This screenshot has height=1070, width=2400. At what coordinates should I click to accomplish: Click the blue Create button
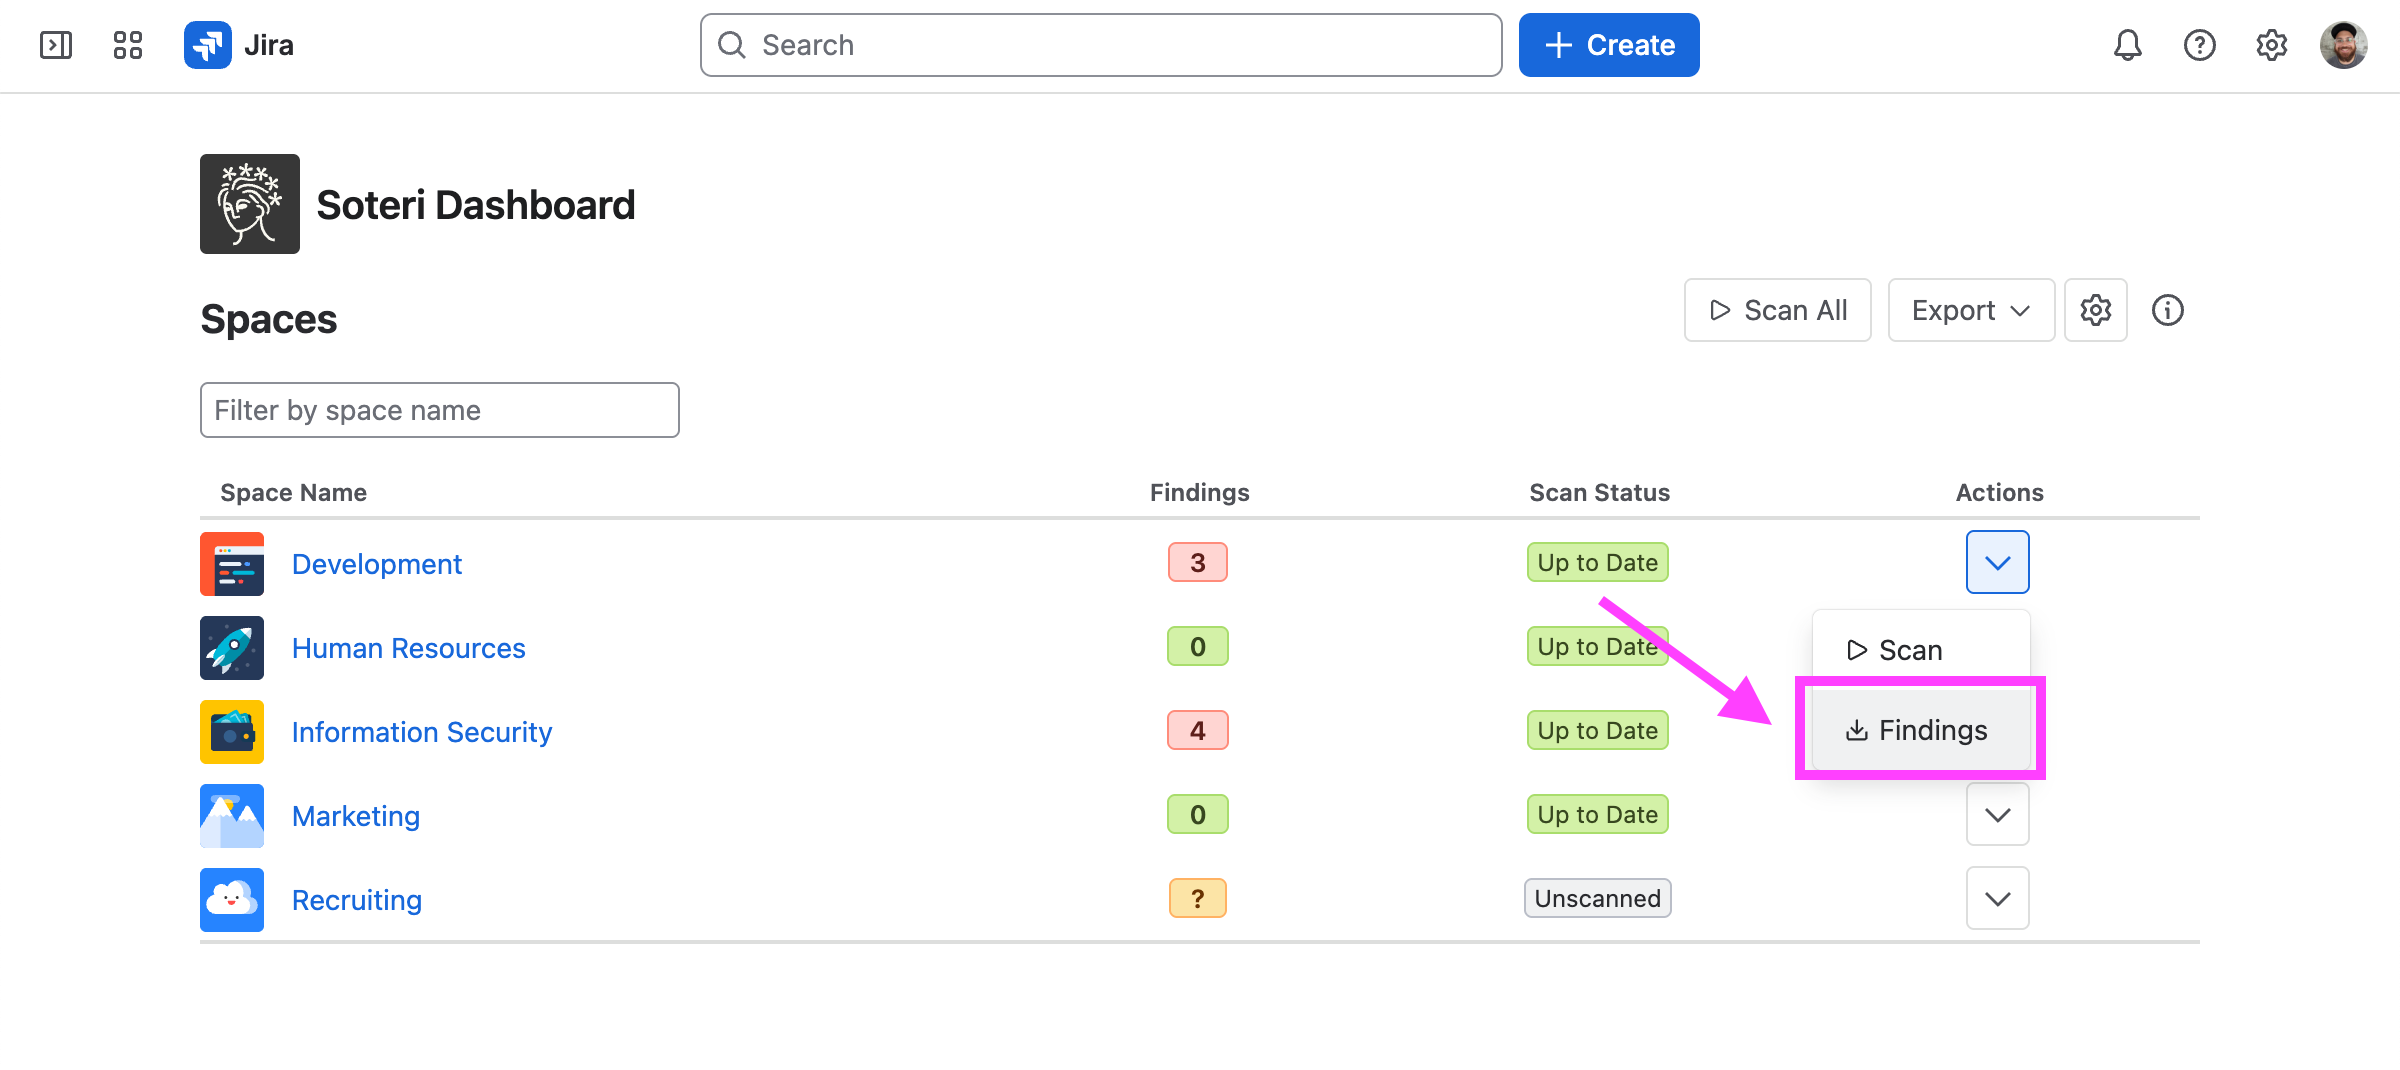(1609, 45)
